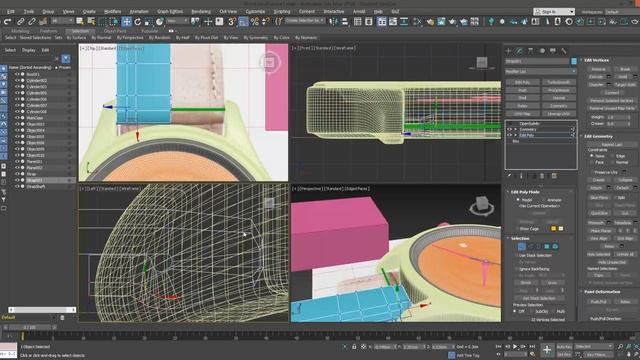Switch to the Hierarchy command panel tab
Screen dimensions: 640x360
(x=531, y=51)
